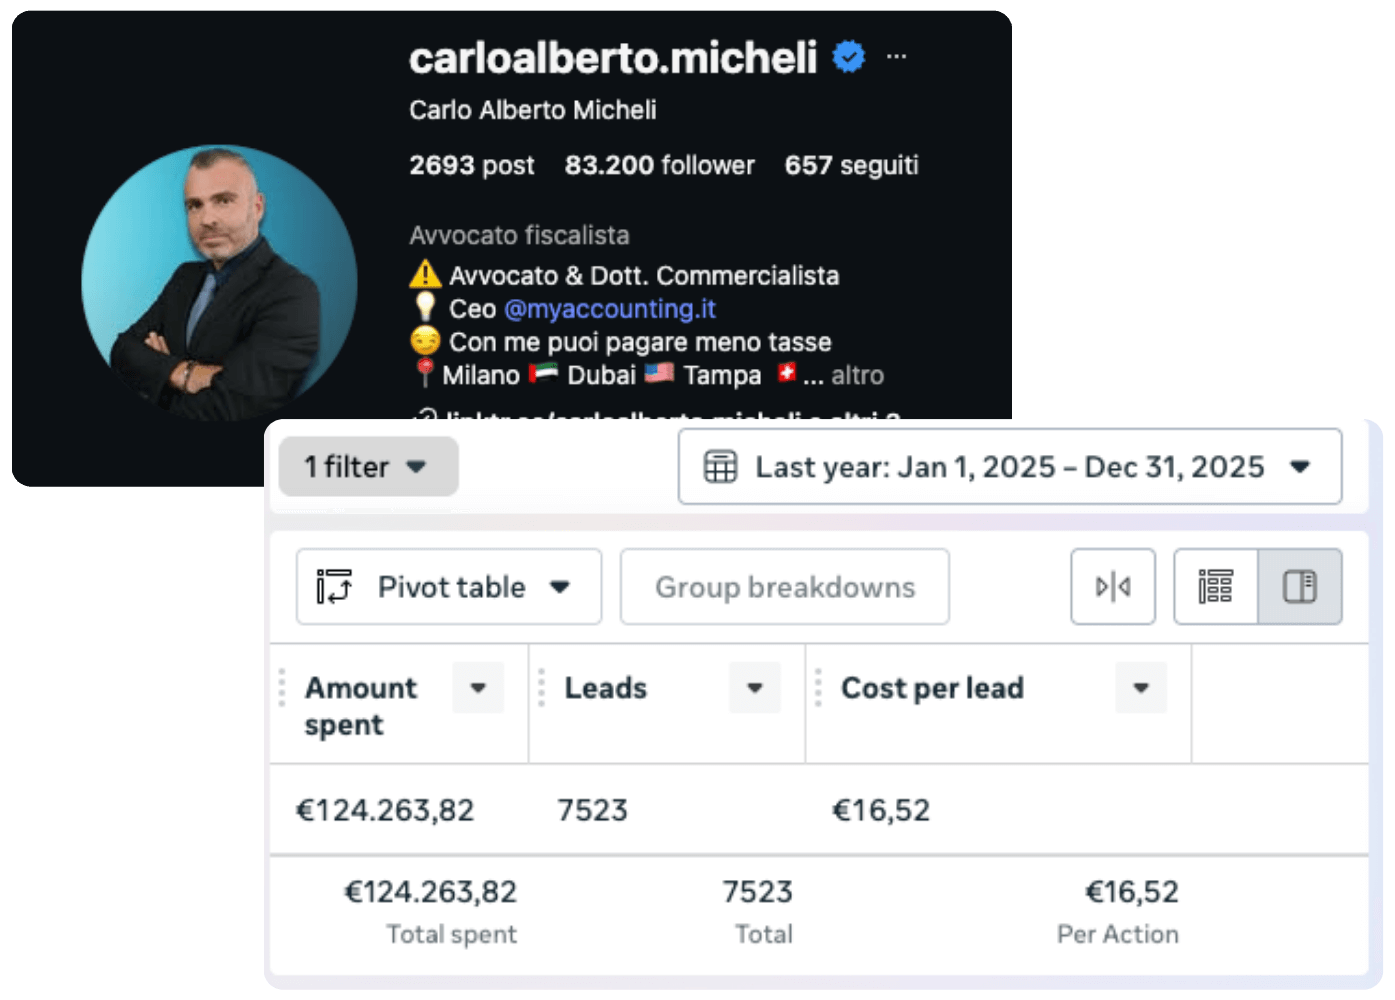Screen dimensions: 1395x1000
Task: Open the Cost per lead column menu
Action: click(x=1141, y=688)
